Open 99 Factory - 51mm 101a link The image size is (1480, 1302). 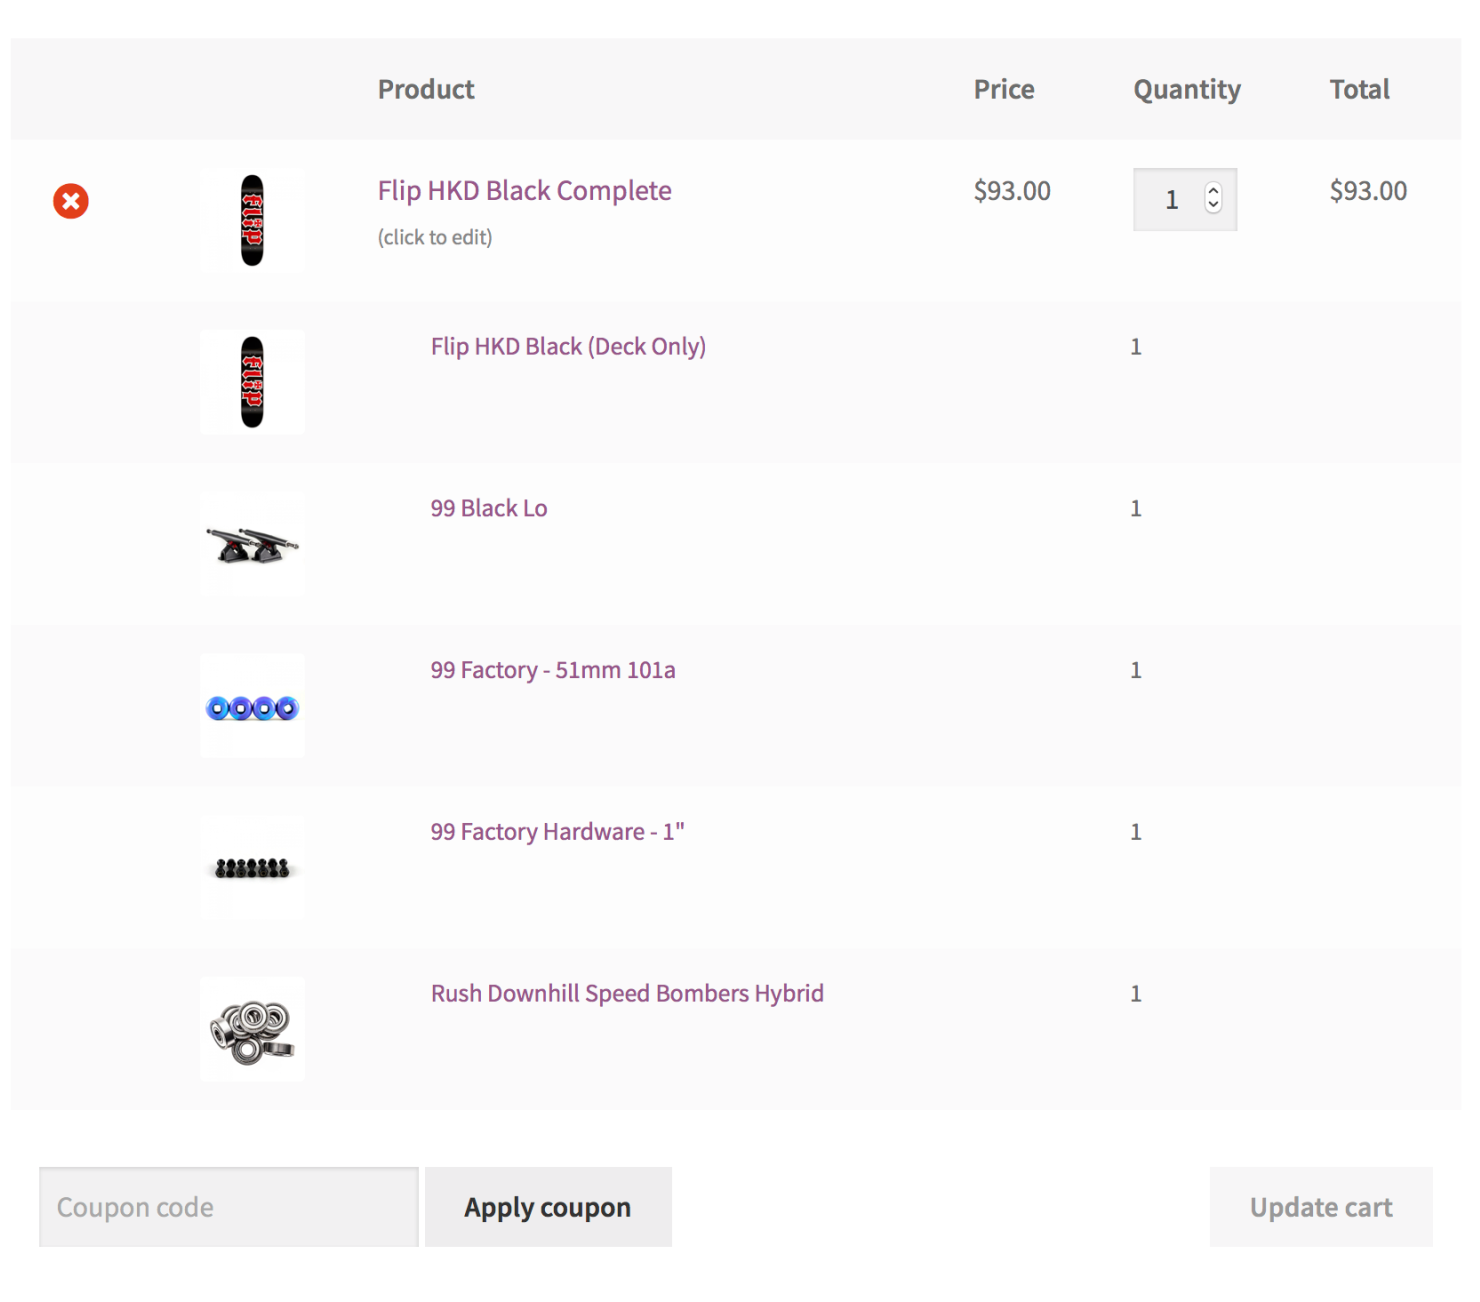[x=553, y=670]
